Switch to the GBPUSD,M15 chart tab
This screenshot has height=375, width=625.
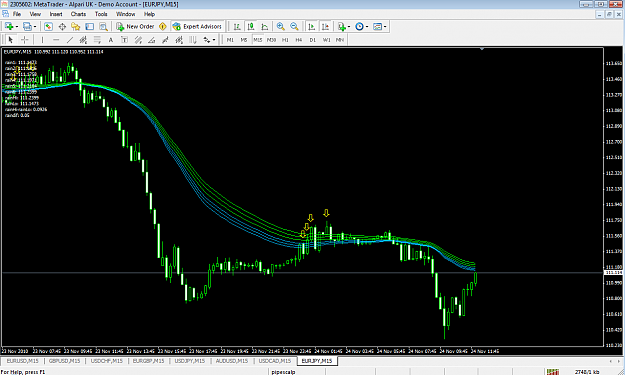click(64, 361)
